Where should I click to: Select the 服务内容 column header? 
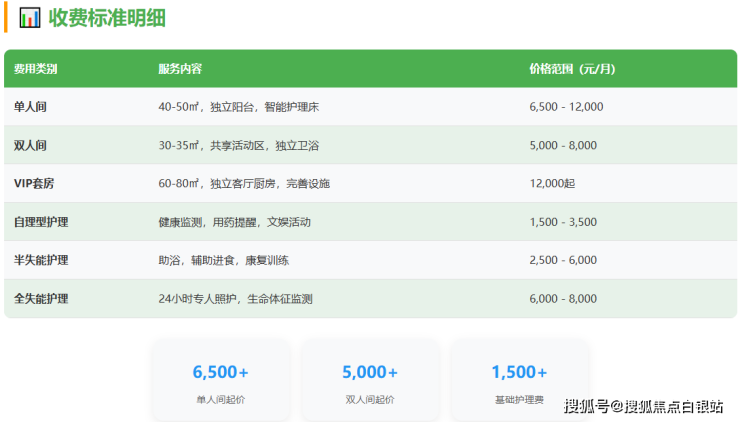point(180,69)
